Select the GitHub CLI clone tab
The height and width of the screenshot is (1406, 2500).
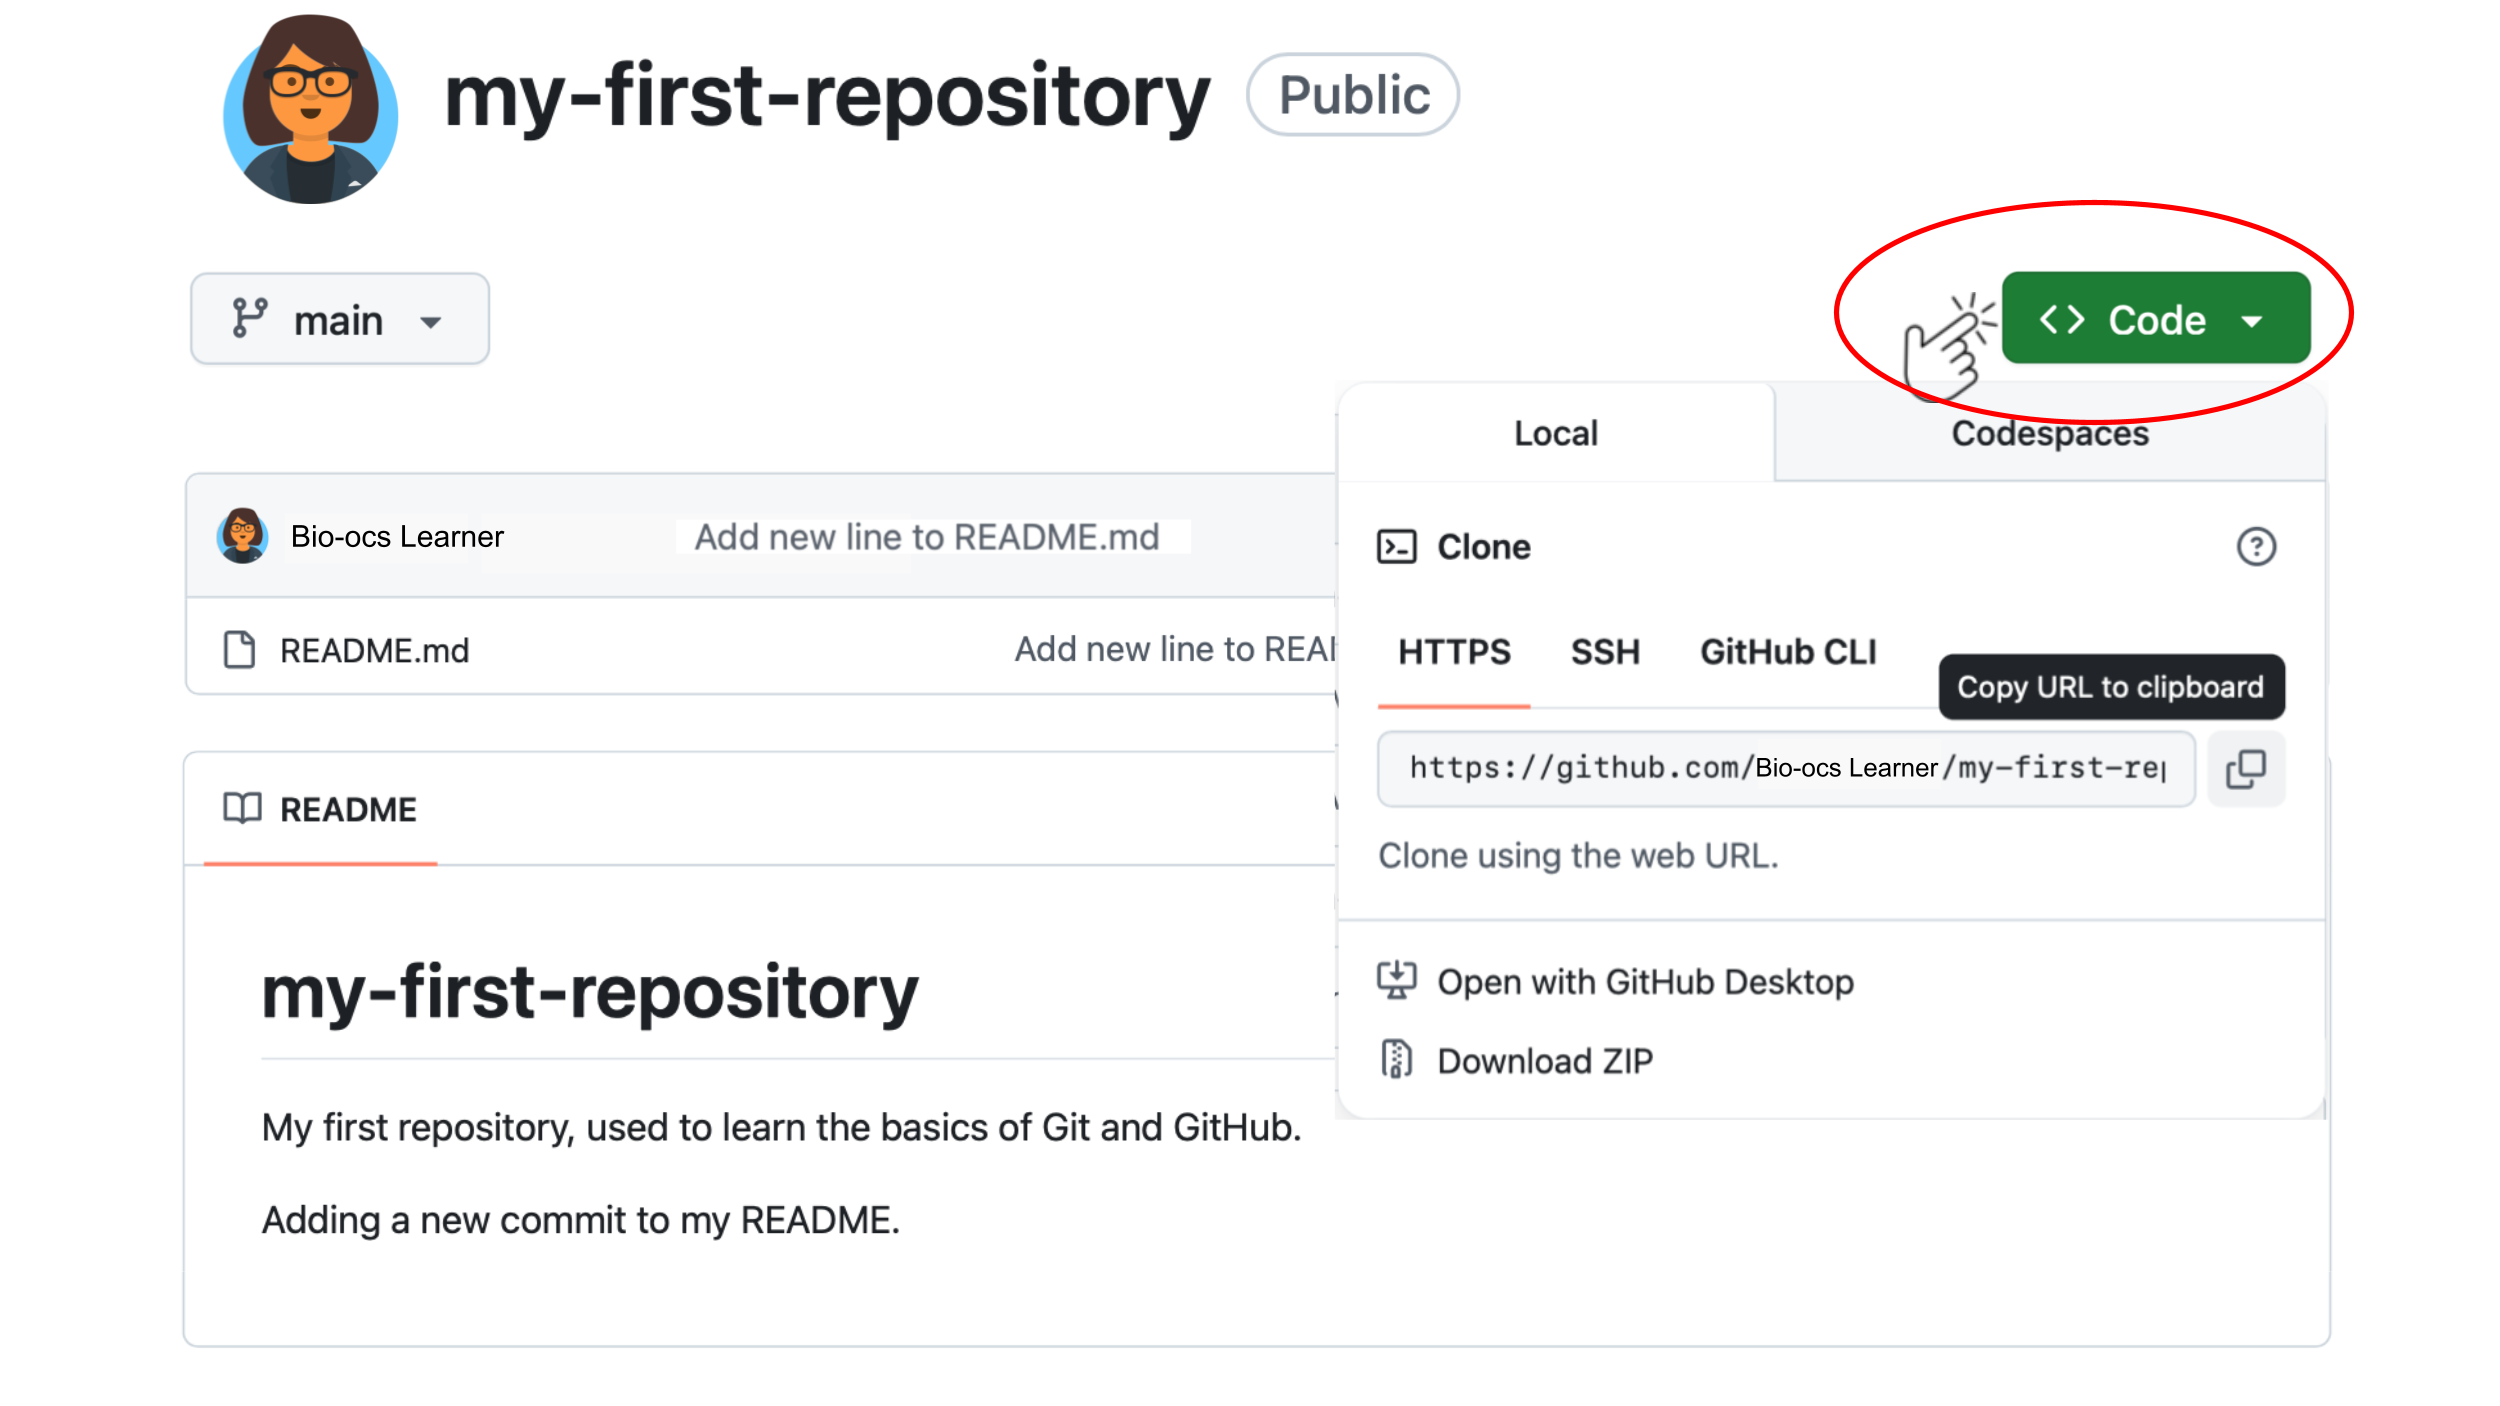pos(1788,652)
